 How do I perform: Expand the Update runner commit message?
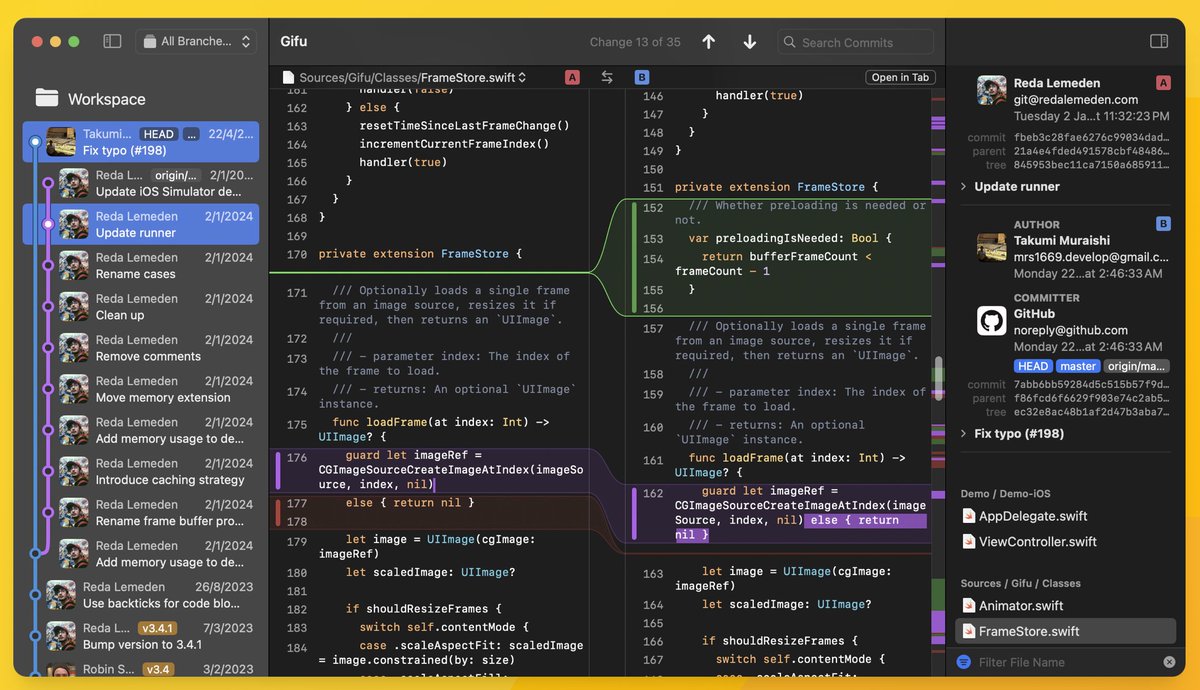click(964, 186)
